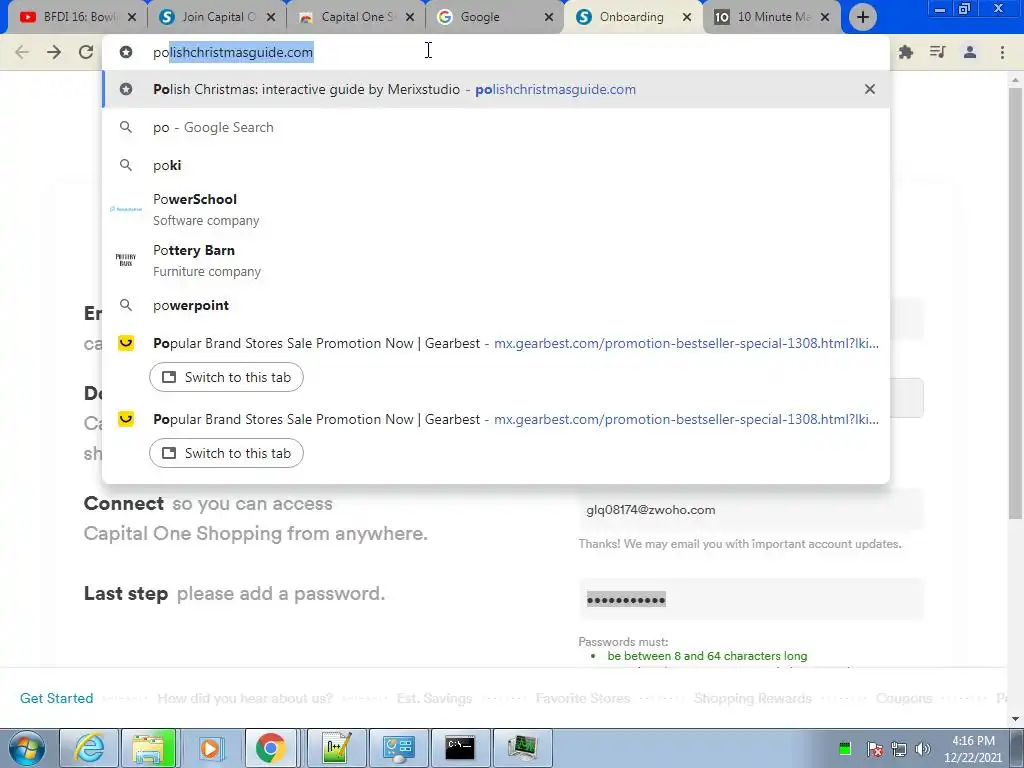Screen dimensions: 1024x768
Task: Open a new tab with plus button
Action: 863,17
